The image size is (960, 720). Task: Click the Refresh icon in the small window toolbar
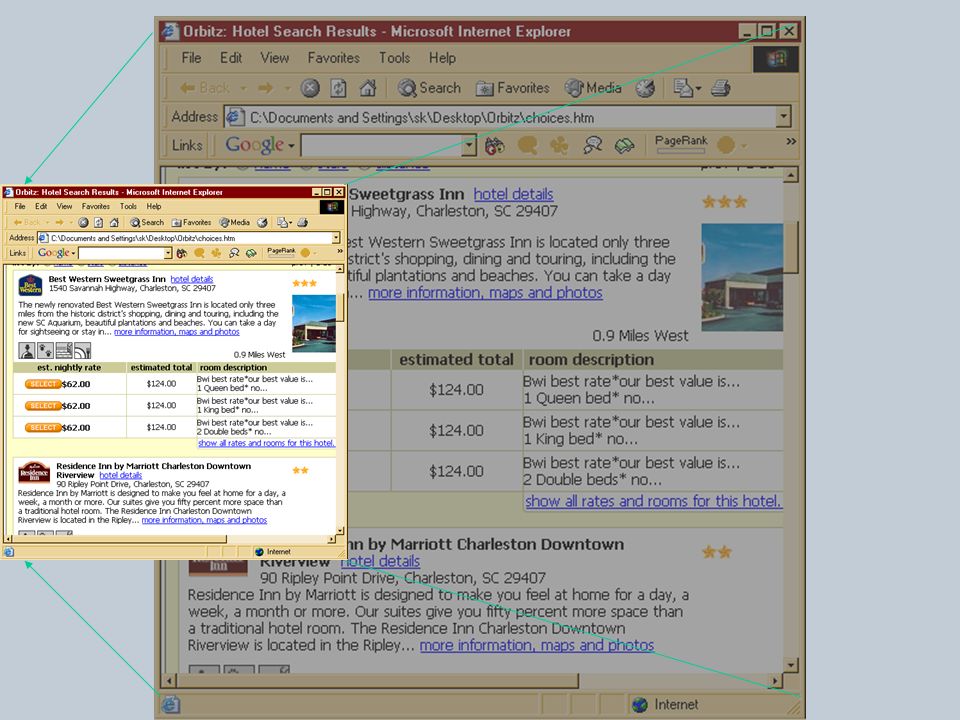98,222
